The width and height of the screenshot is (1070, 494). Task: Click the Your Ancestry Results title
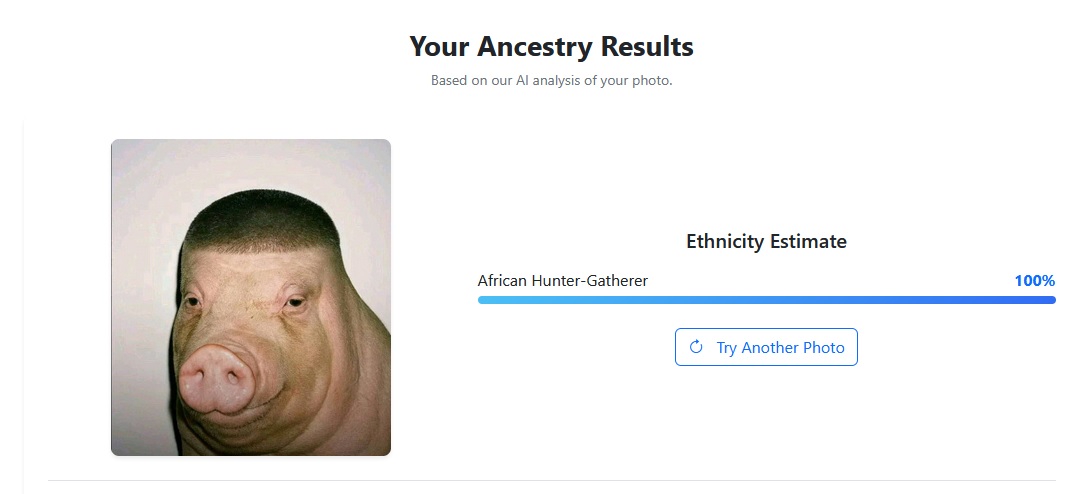pyautogui.click(x=551, y=46)
